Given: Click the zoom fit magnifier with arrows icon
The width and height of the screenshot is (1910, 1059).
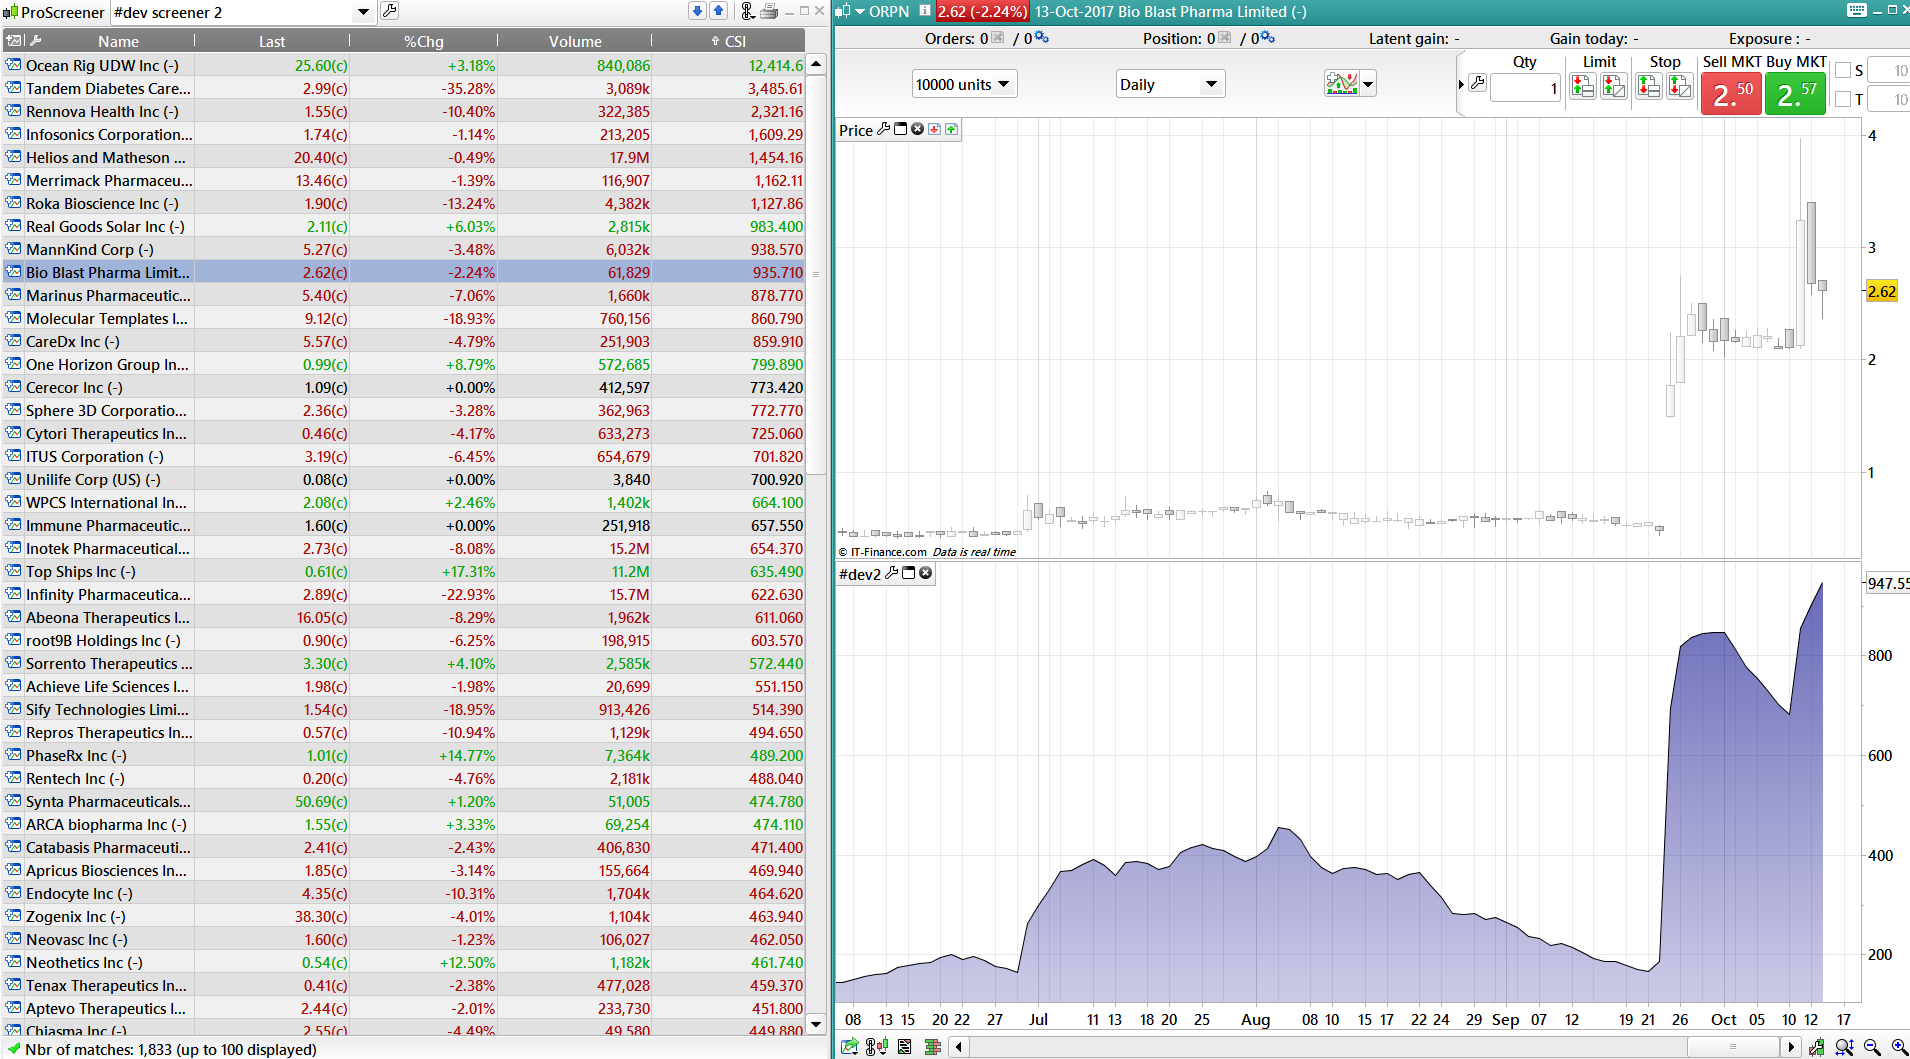Looking at the screenshot, I should coord(1845,1047).
